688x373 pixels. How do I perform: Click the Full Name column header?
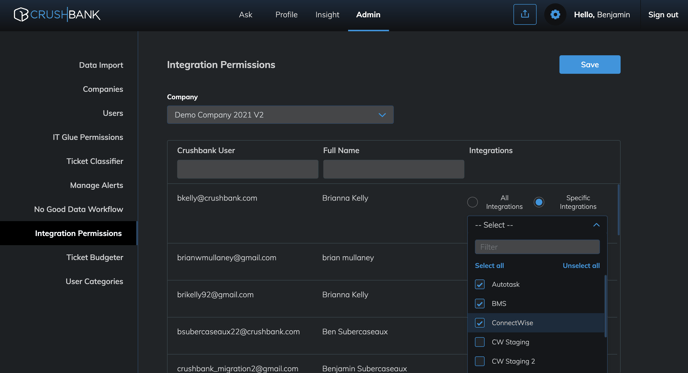341,151
